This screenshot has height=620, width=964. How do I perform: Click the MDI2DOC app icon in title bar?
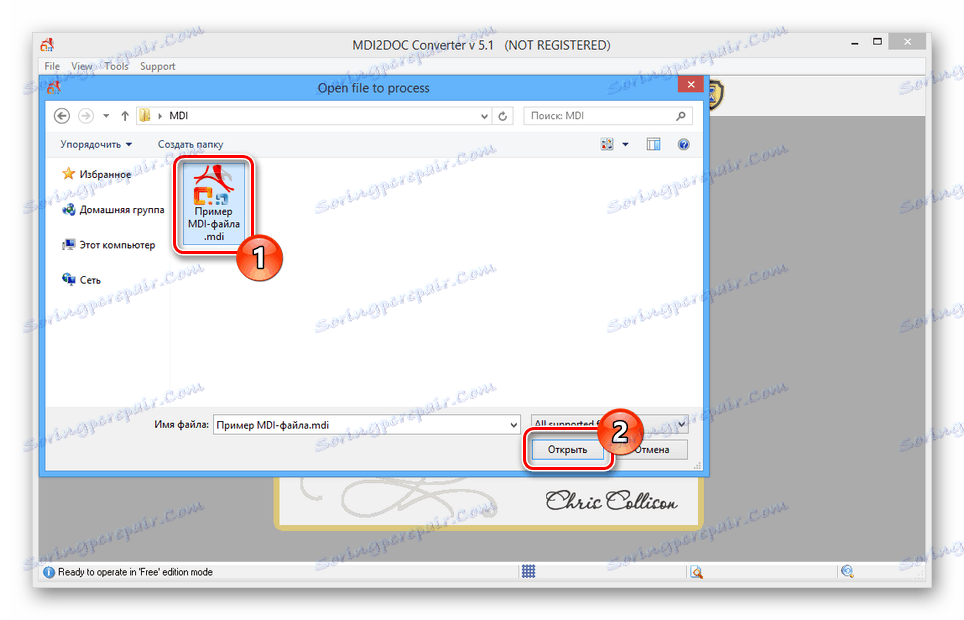(47, 45)
